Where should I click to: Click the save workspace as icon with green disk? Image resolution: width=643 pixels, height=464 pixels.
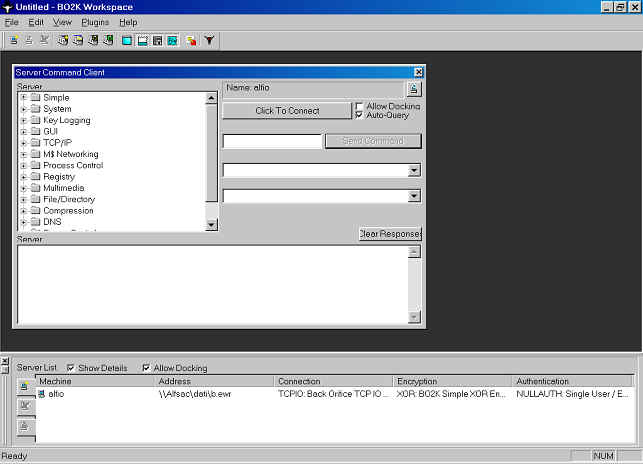108,40
